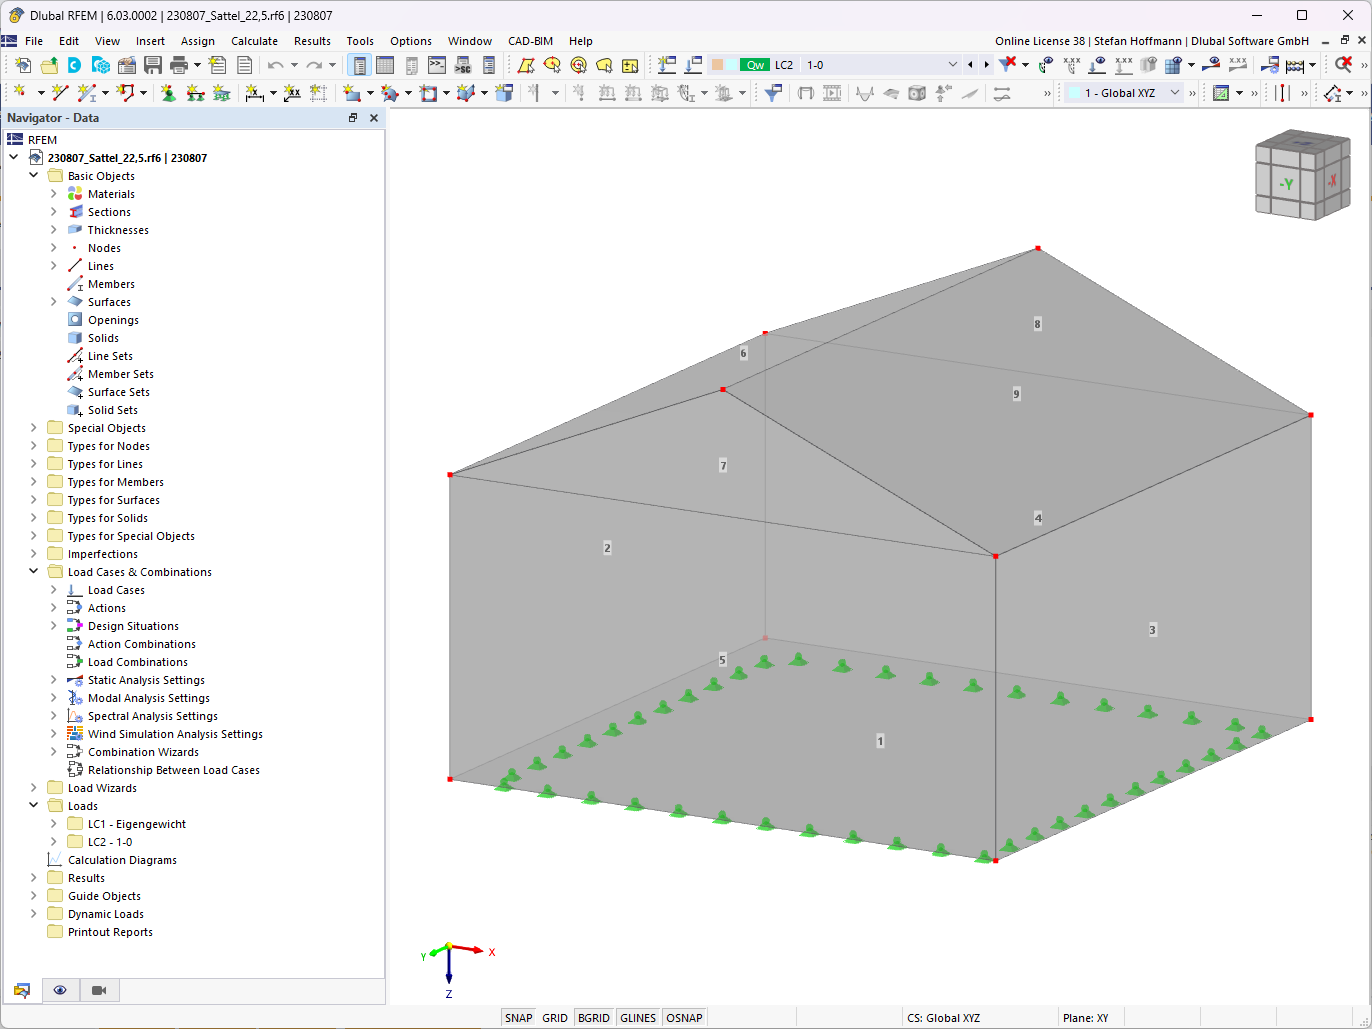Toggle OSNAP in the status bar
Image resolution: width=1372 pixels, height=1029 pixels.
click(684, 1017)
